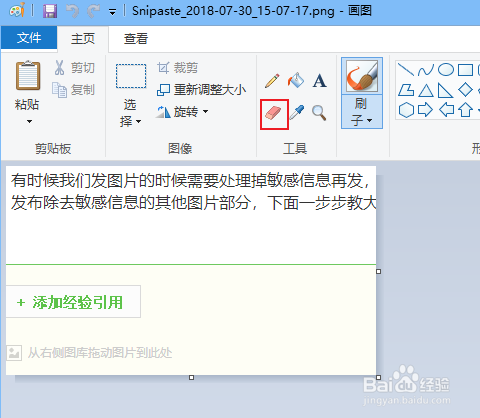480x418 pixels.
Task: Click the bottom-center canvas resize handle
Action: (x=191, y=377)
